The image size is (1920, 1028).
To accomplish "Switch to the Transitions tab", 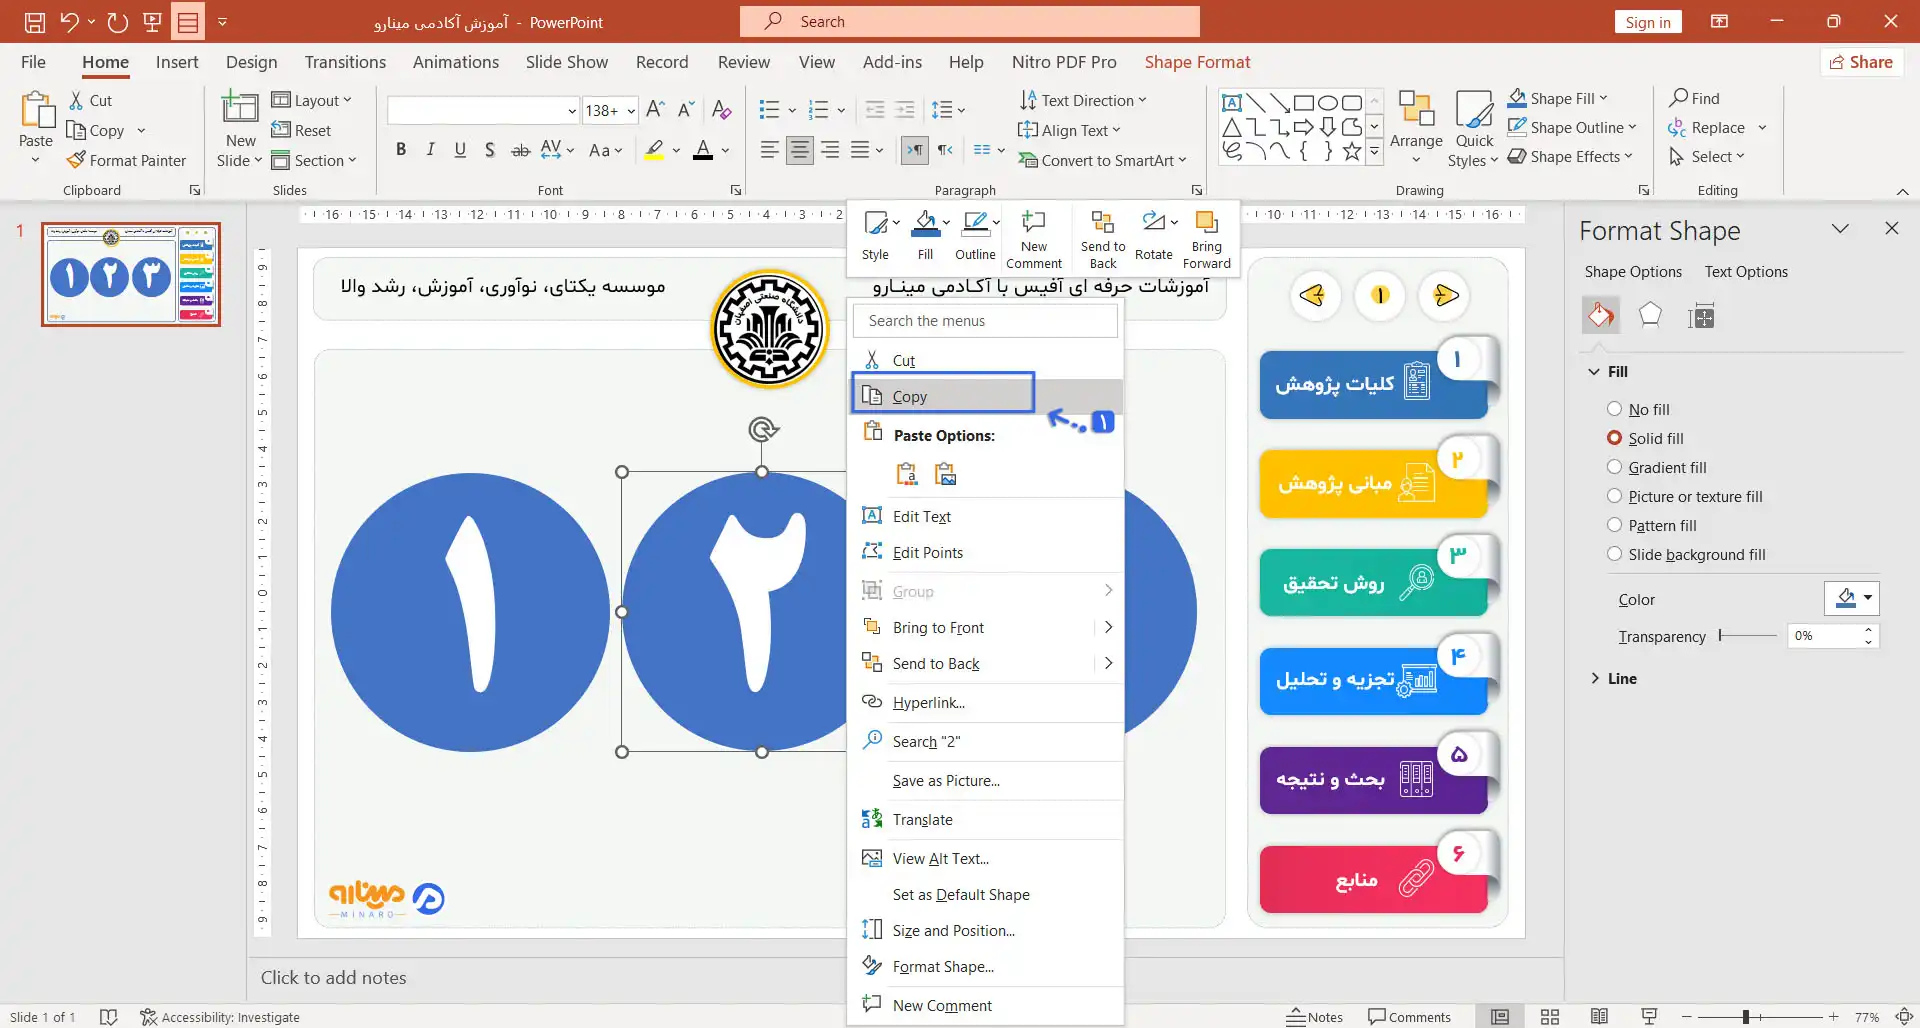I will [345, 62].
